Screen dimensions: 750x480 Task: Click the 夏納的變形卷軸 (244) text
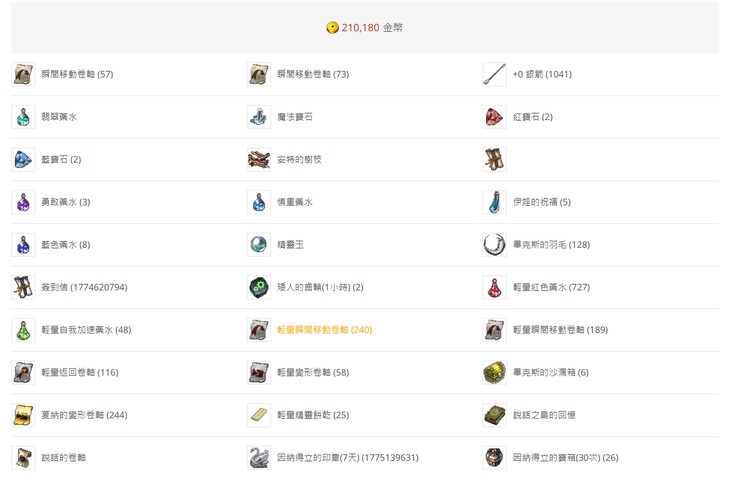tap(84, 415)
